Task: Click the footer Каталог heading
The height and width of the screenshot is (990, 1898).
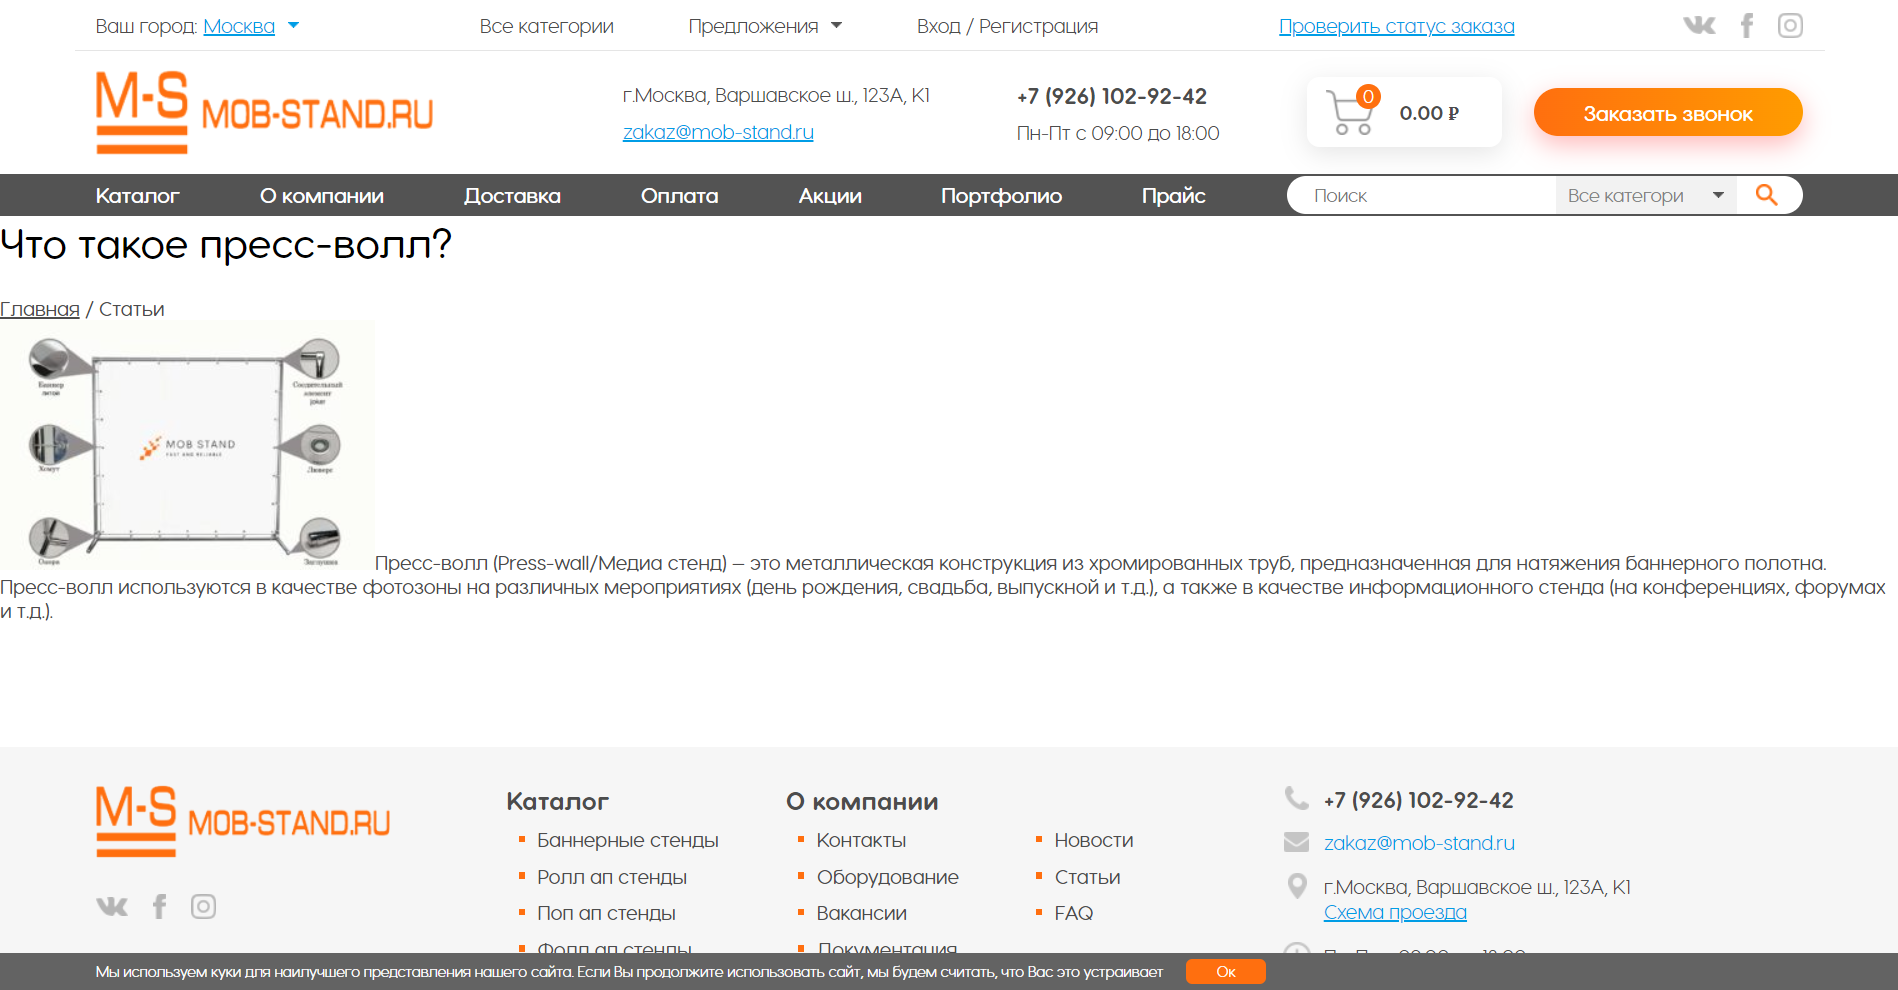Action: tap(557, 801)
